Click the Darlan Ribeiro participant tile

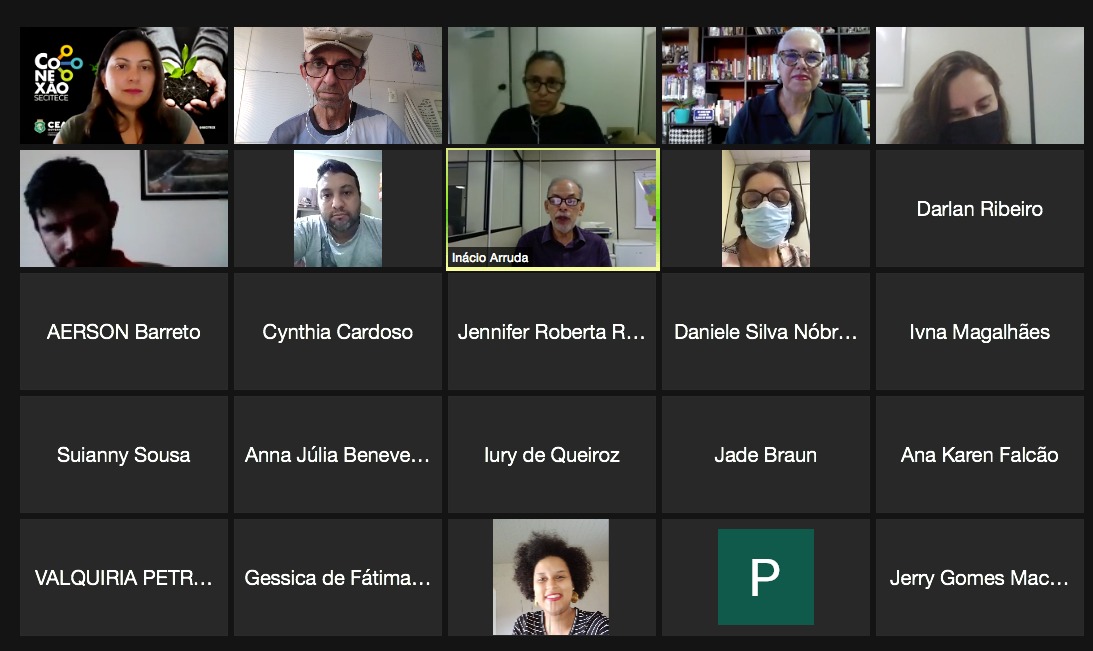(979, 208)
